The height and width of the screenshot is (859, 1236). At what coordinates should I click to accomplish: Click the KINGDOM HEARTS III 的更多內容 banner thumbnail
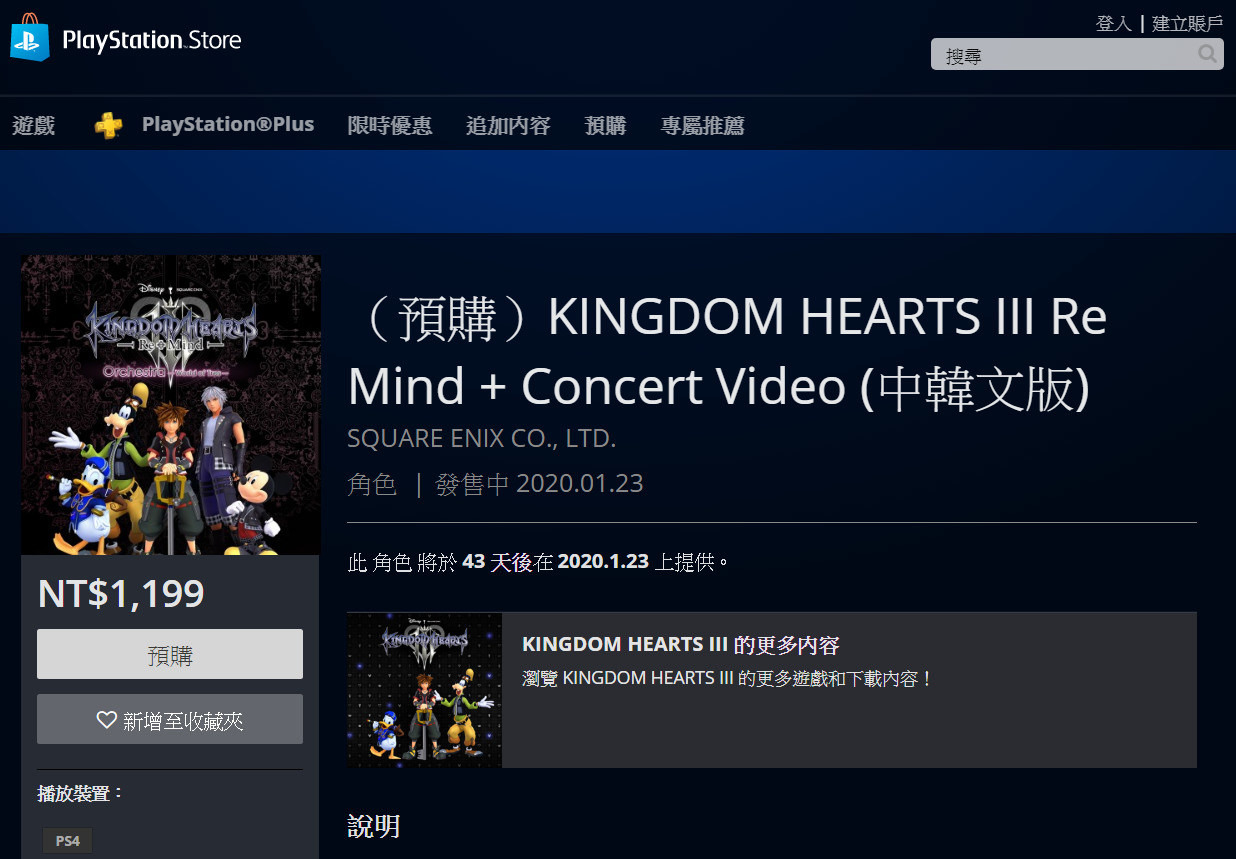[425, 690]
